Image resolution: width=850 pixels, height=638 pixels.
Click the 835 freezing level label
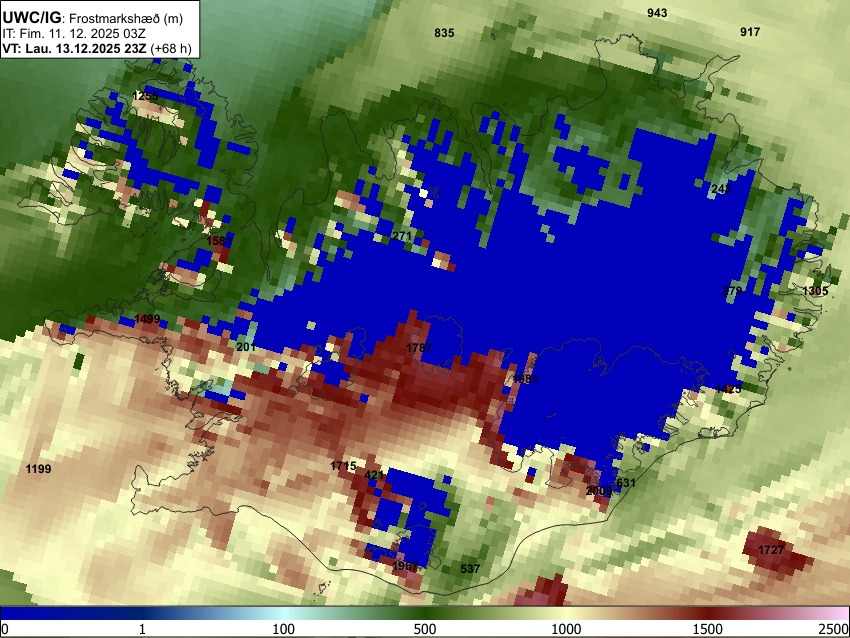pyautogui.click(x=444, y=33)
